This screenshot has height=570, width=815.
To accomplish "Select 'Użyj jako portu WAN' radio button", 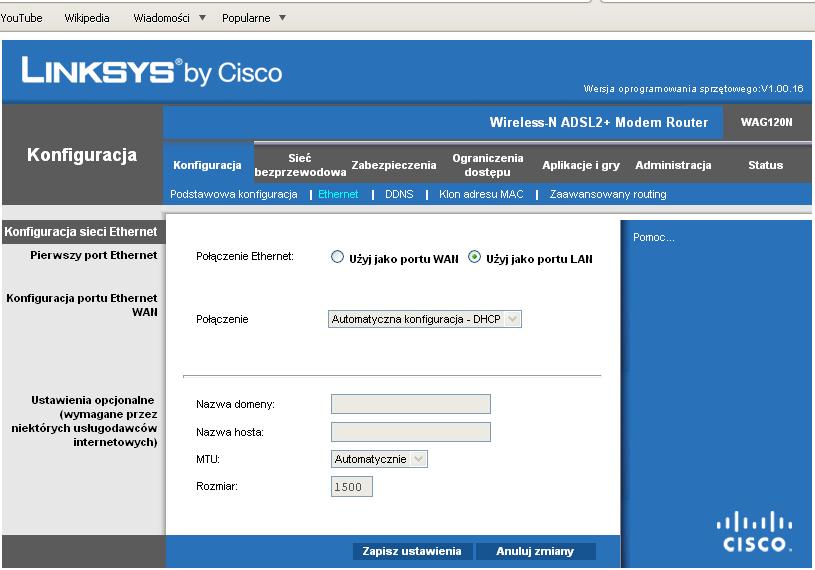I will click(x=337, y=257).
